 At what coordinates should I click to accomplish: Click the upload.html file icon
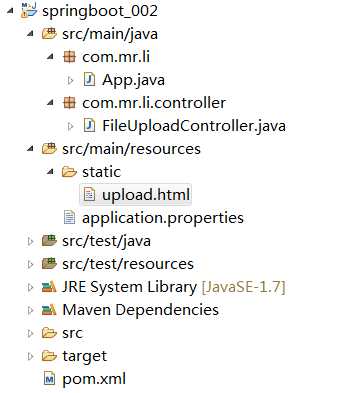[x=89, y=195]
